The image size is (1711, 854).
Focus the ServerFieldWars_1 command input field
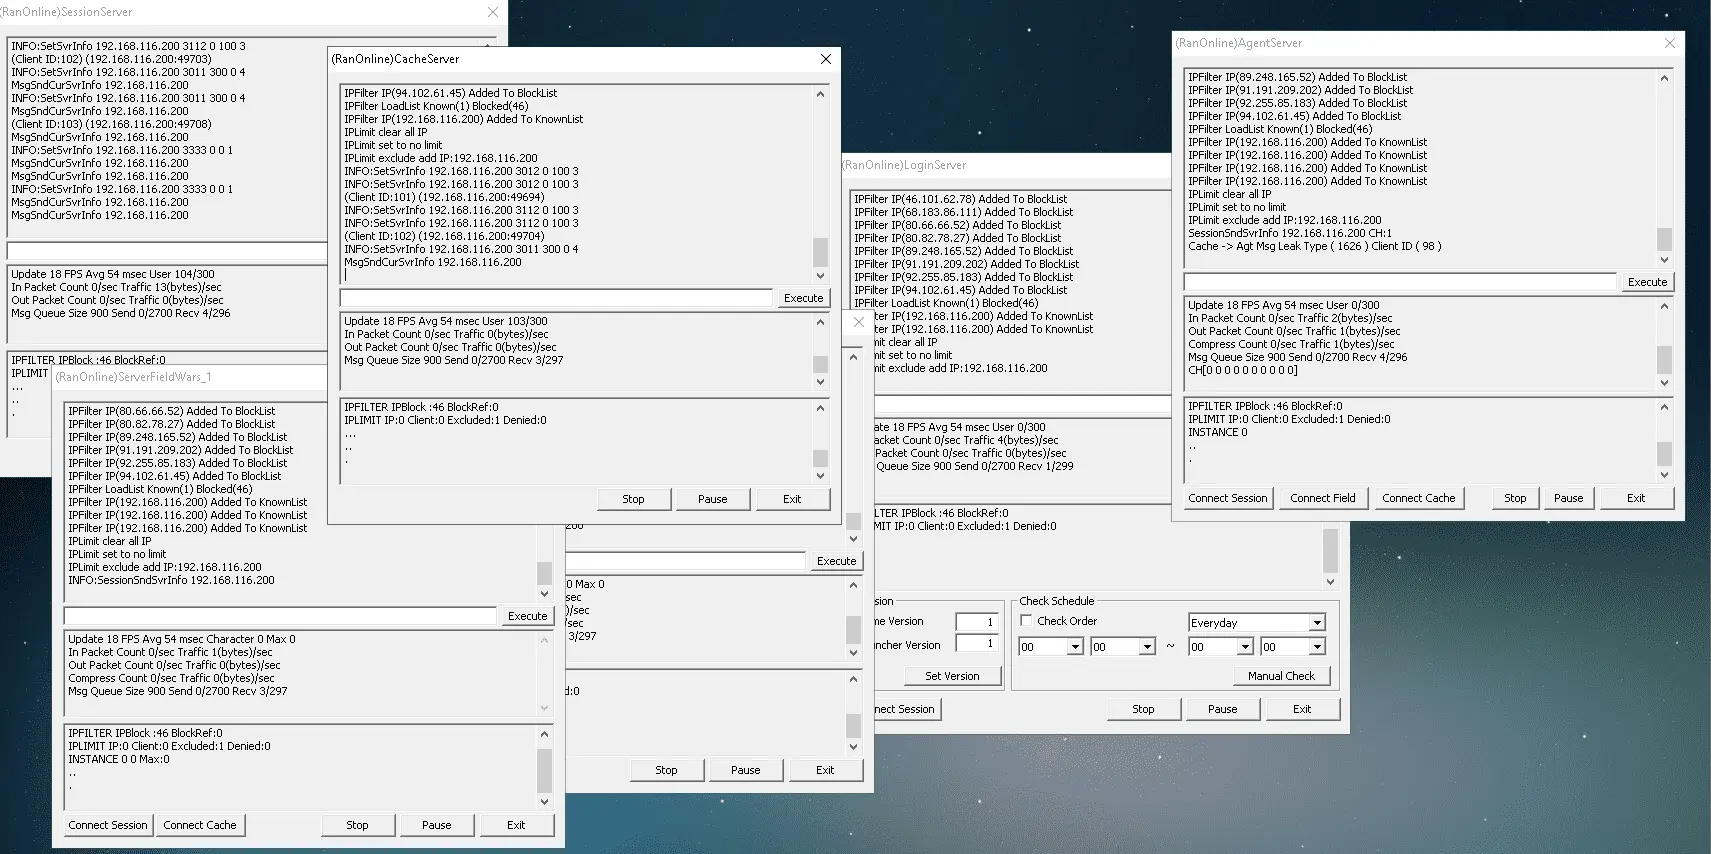(280, 616)
